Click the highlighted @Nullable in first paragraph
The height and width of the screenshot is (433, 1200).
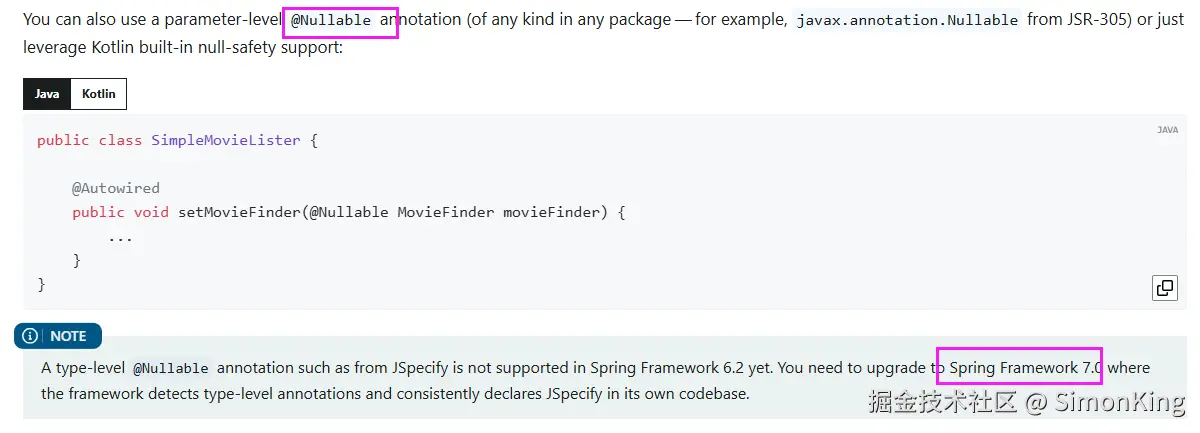331,20
